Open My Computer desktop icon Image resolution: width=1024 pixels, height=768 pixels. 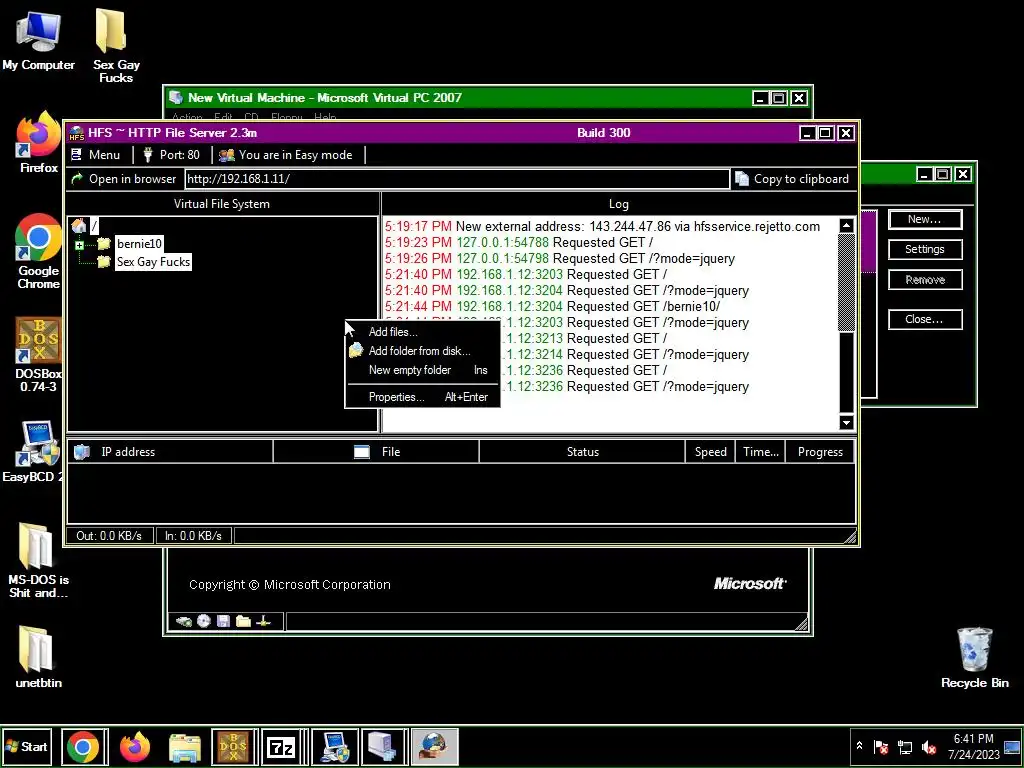38,40
